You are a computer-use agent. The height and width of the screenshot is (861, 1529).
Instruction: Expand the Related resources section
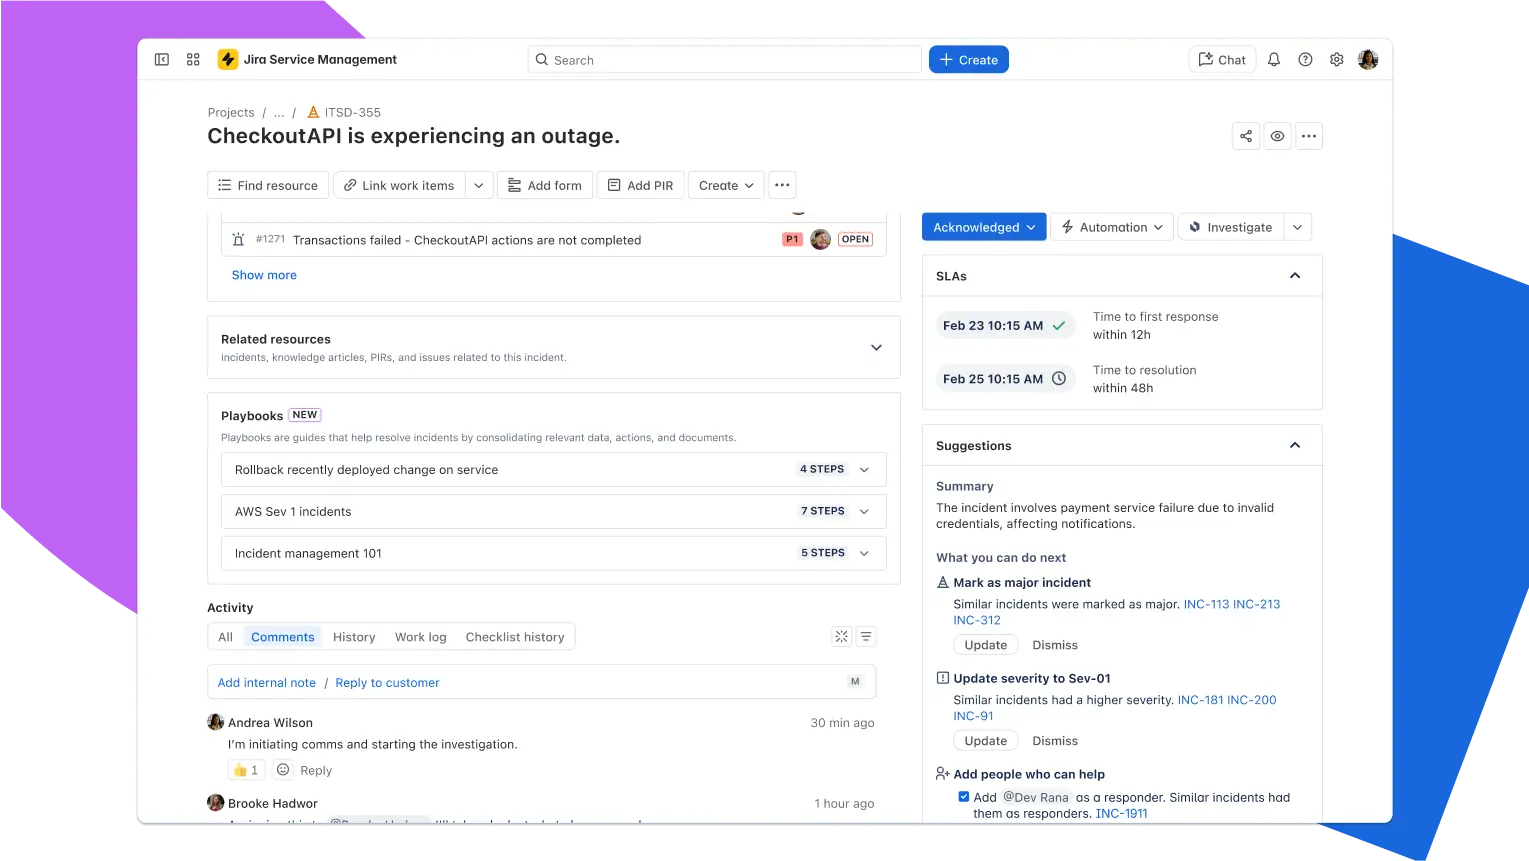[x=876, y=348]
